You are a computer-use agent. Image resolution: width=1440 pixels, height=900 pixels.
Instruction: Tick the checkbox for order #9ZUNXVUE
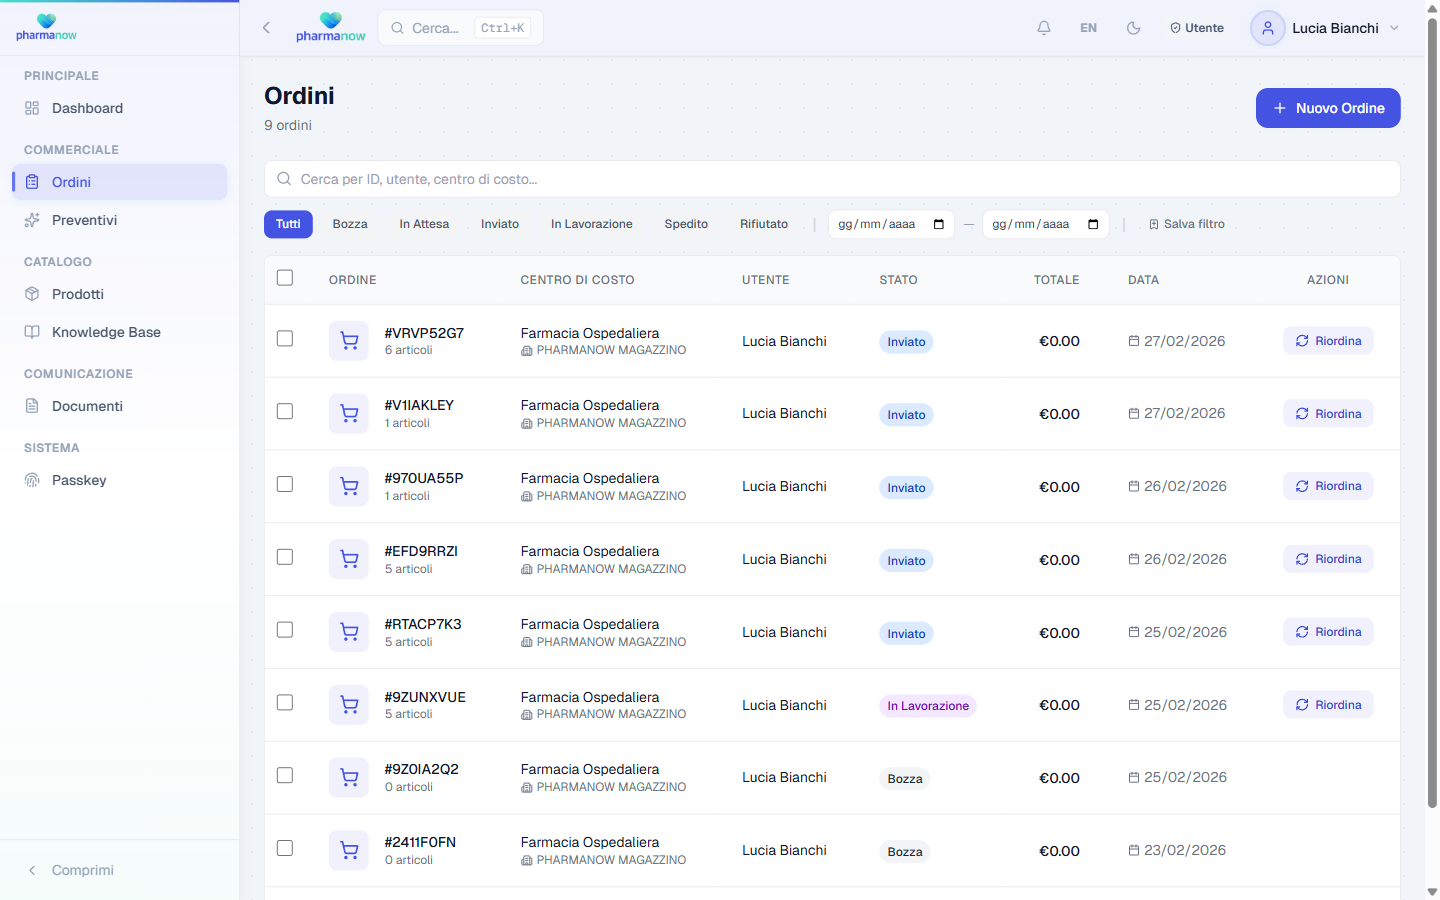285,703
